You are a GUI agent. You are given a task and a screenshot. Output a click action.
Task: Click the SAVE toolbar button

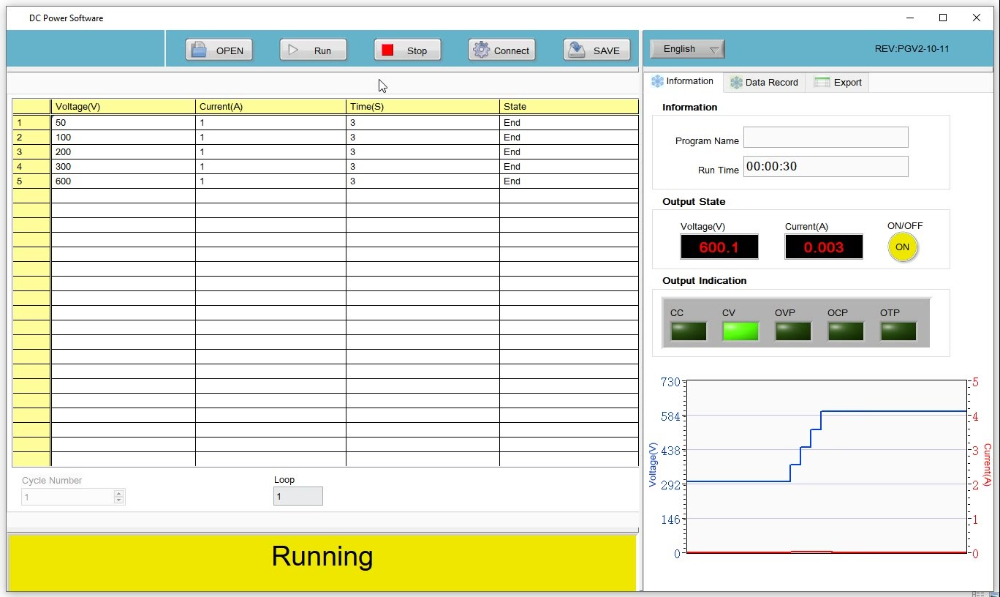click(596, 50)
